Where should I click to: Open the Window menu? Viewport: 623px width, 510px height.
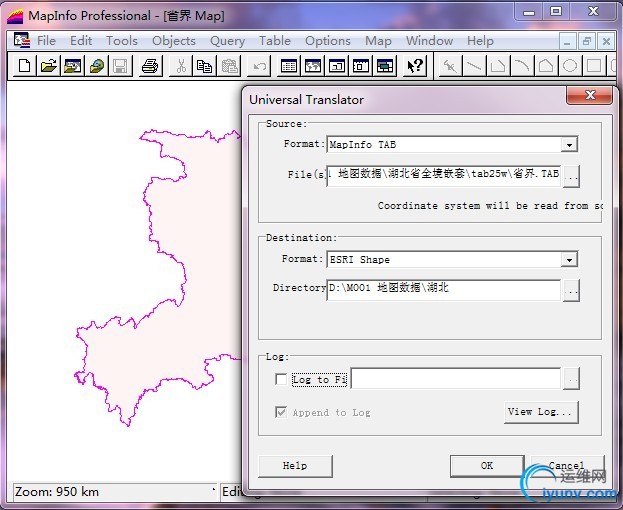point(429,41)
